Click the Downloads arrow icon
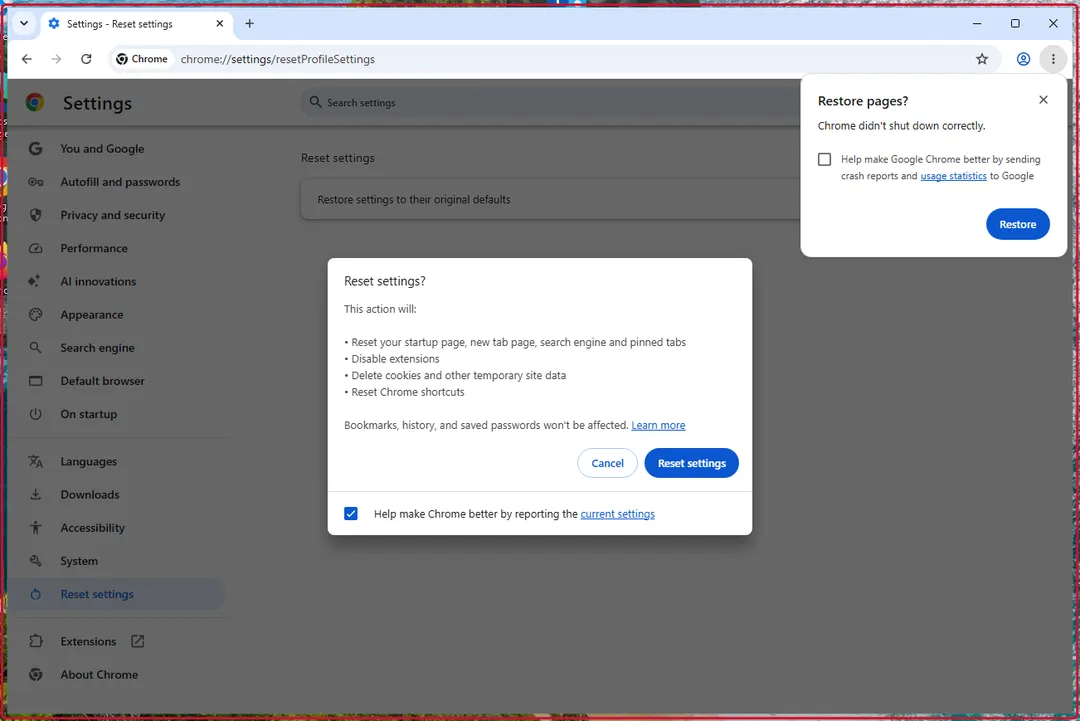This screenshot has height=721, width=1080. 35,494
